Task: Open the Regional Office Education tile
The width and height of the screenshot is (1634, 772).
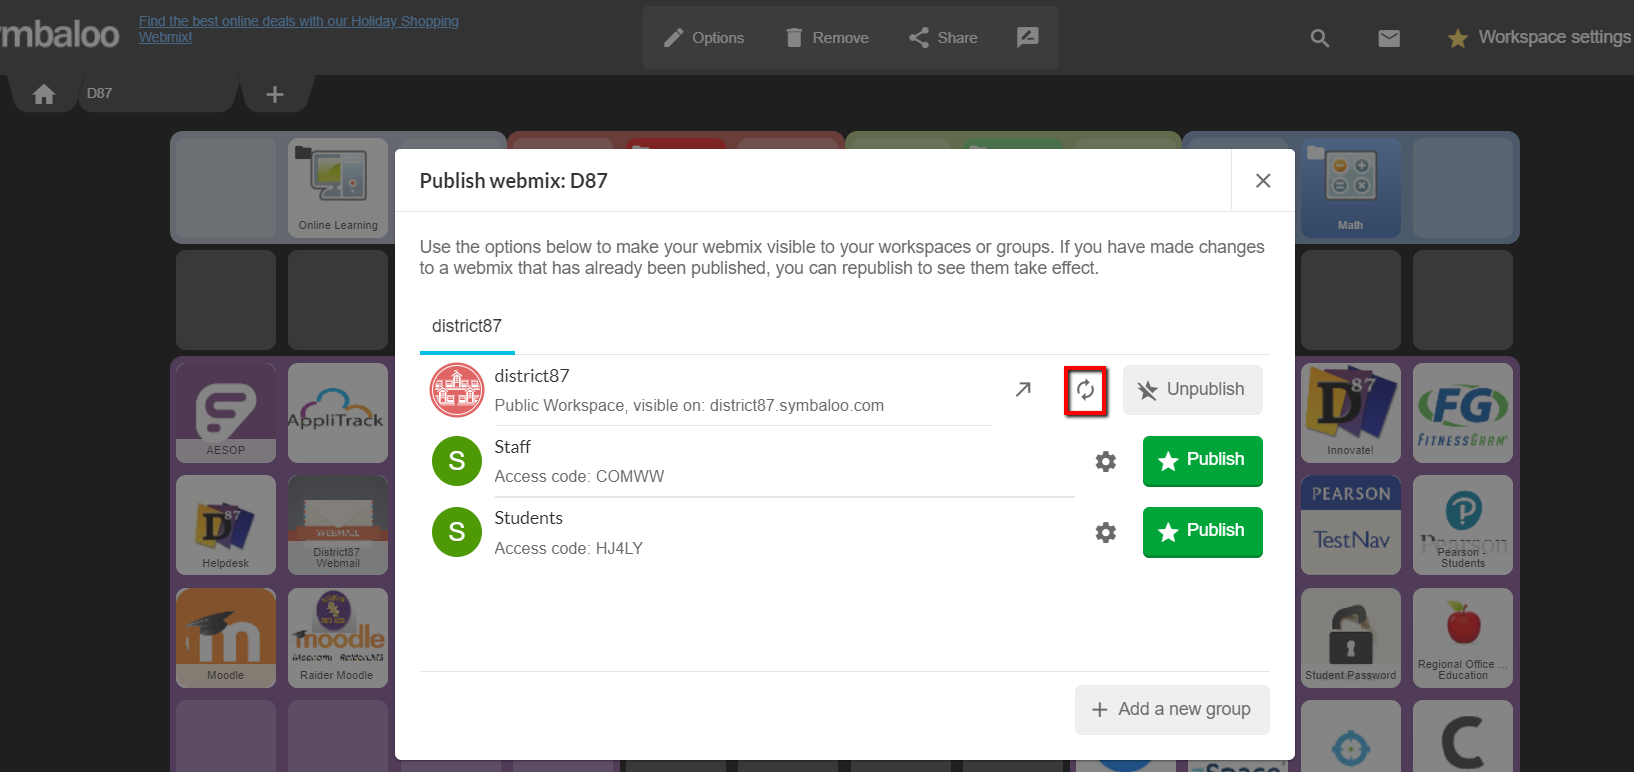Action: click(x=1463, y=637)
